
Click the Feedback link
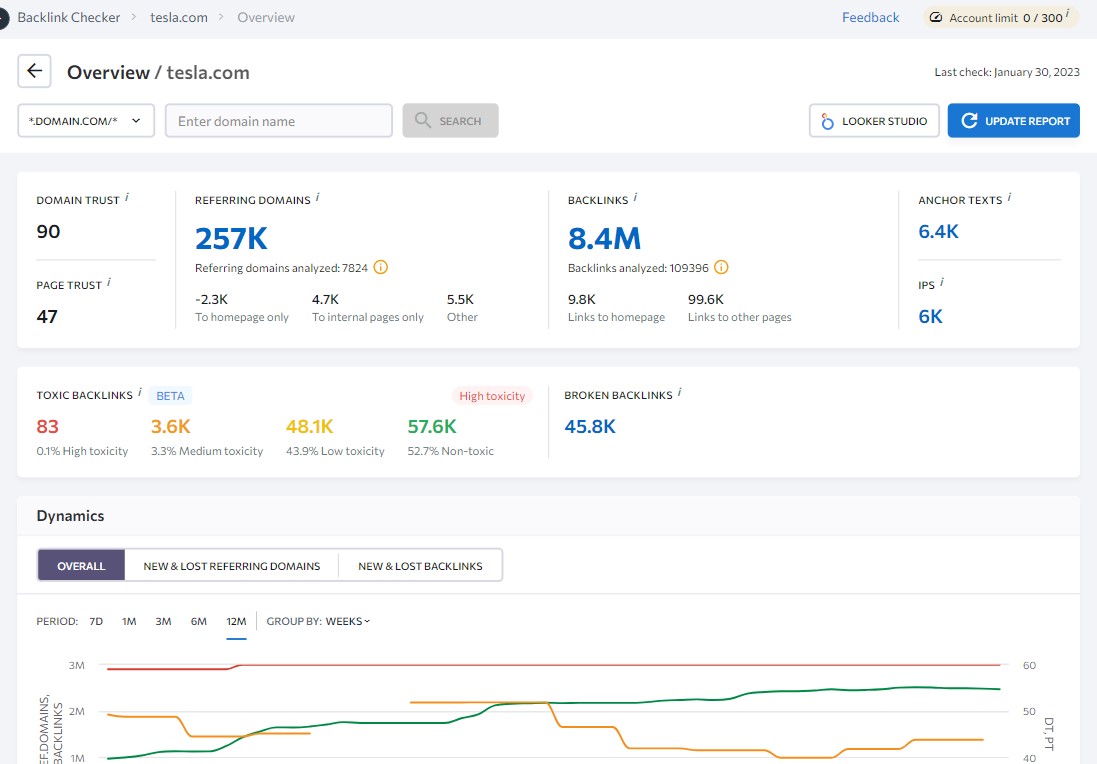tap(870, 17)
